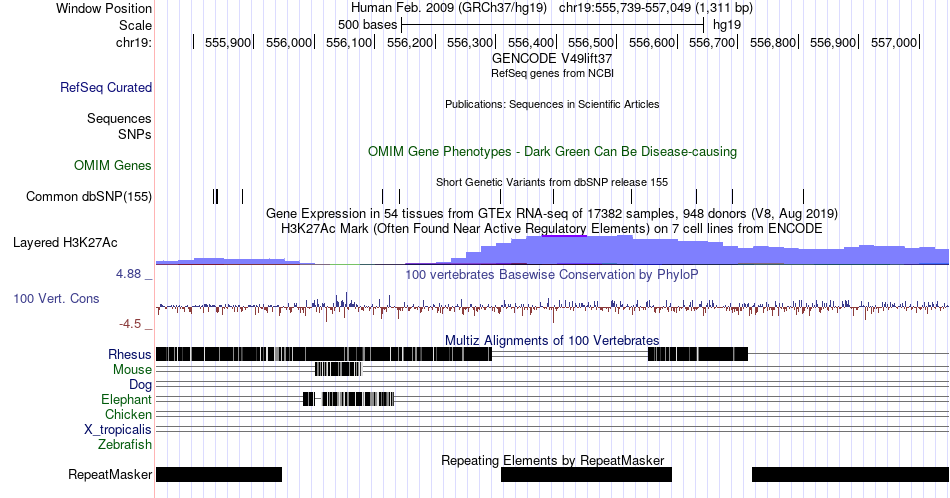This screenshot has width=950, height=498.
Task: Click the PhyloP 4.88 upper value
Action: point(129,274)
